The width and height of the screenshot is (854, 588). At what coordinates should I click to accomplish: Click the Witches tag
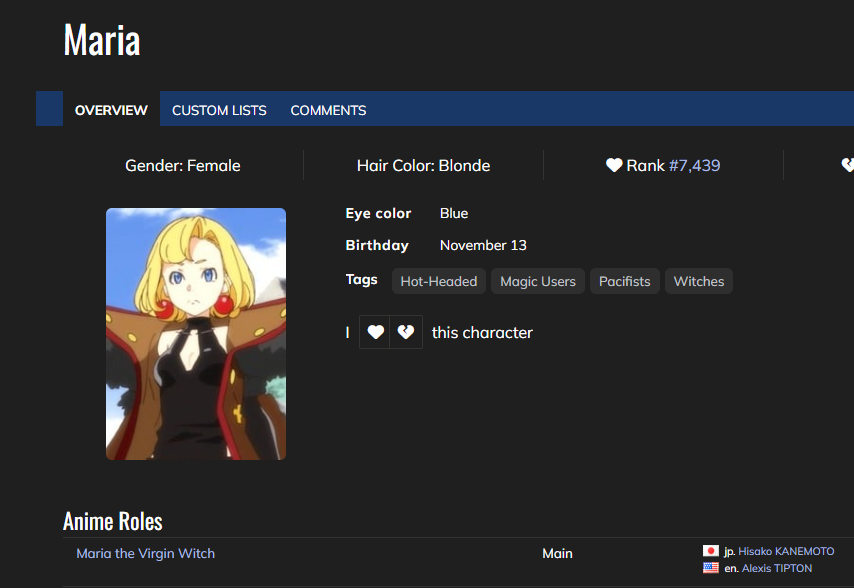699,281
